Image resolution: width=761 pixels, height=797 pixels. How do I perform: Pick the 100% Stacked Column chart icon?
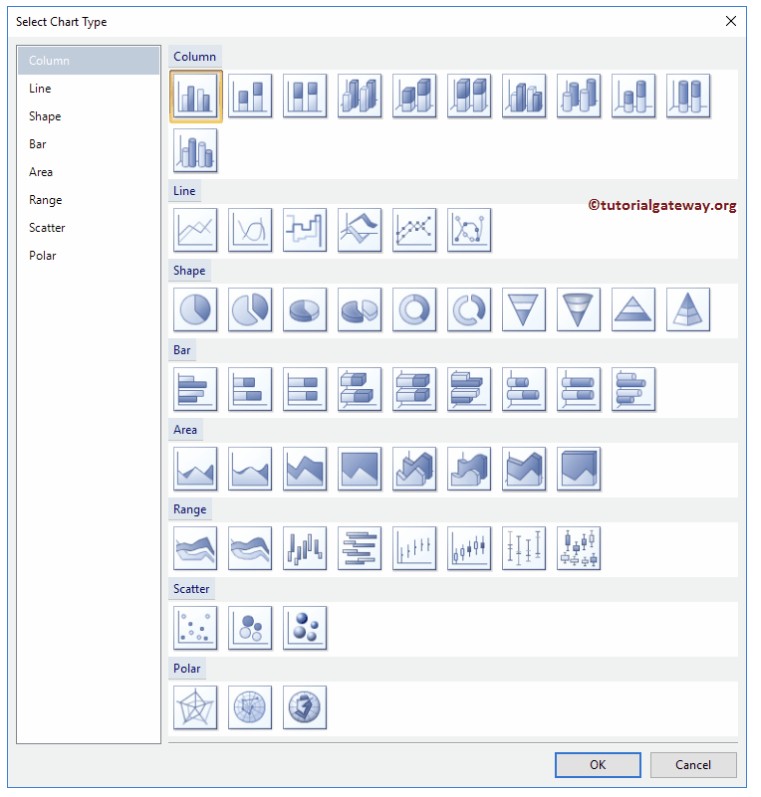(x=305, y=96)
